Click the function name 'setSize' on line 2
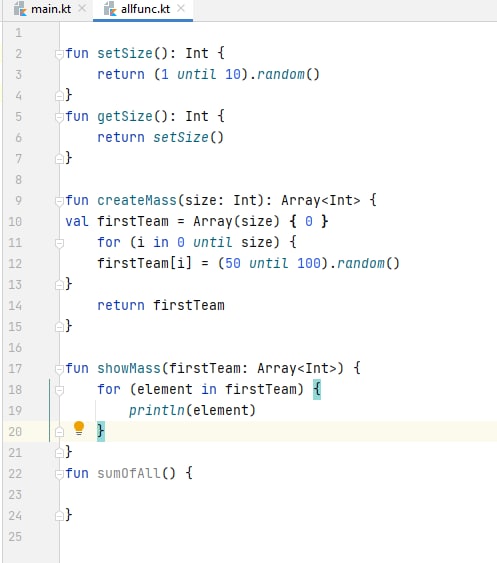 point(125,53)
